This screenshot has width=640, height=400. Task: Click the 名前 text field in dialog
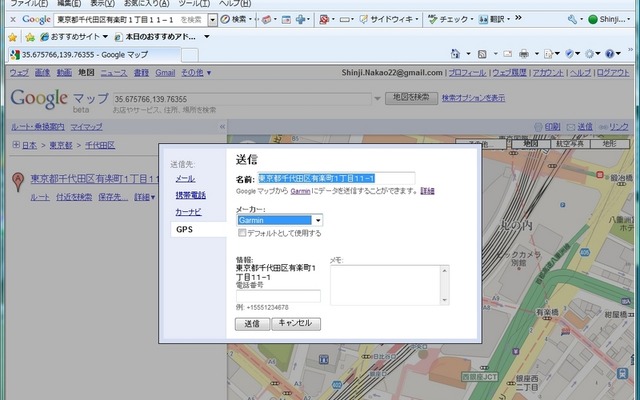[336, 178]
